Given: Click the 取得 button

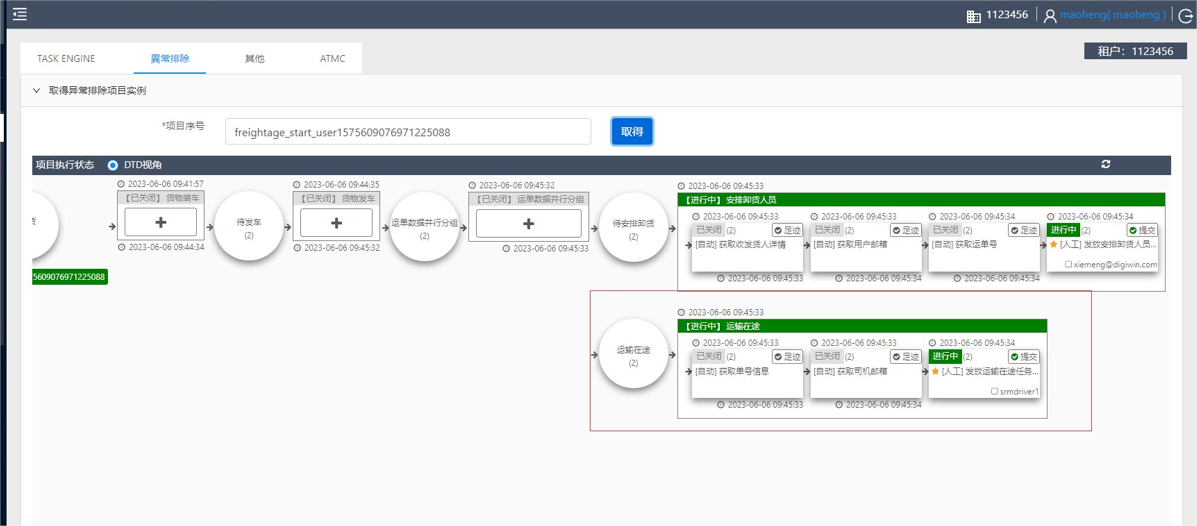Looking at the screenshot, I should pos(631,131).
